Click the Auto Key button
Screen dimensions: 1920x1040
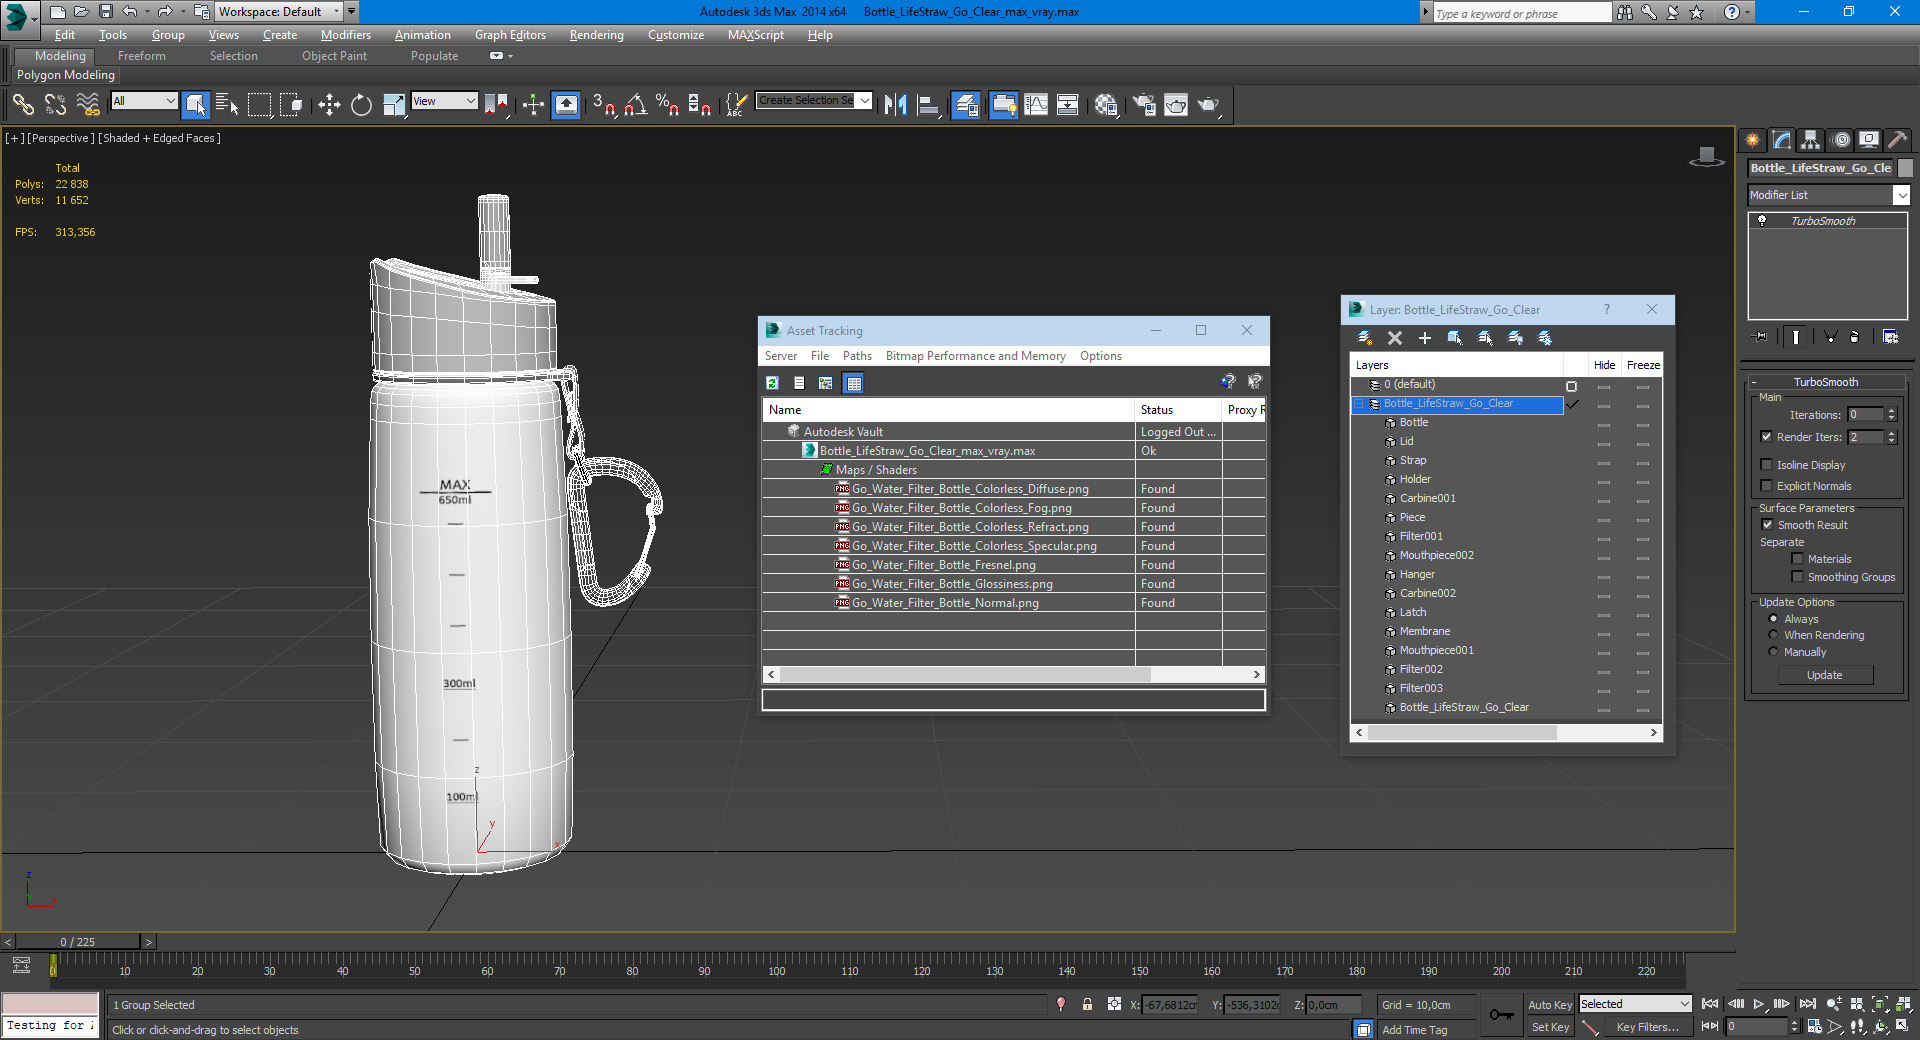click(x=1549, y=1005)
